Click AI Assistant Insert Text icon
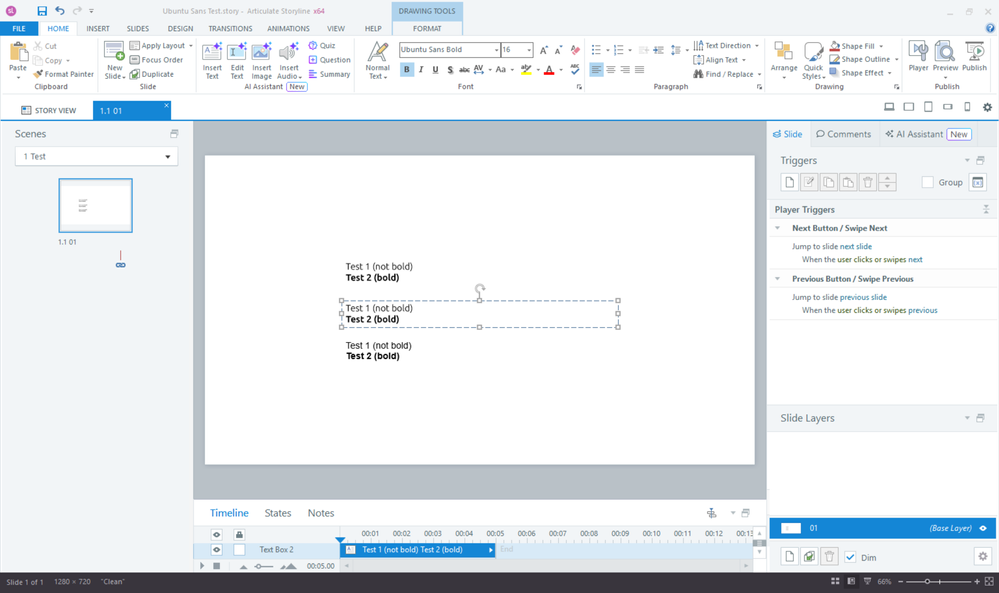The image size is (999, 593). pos(212,52)
